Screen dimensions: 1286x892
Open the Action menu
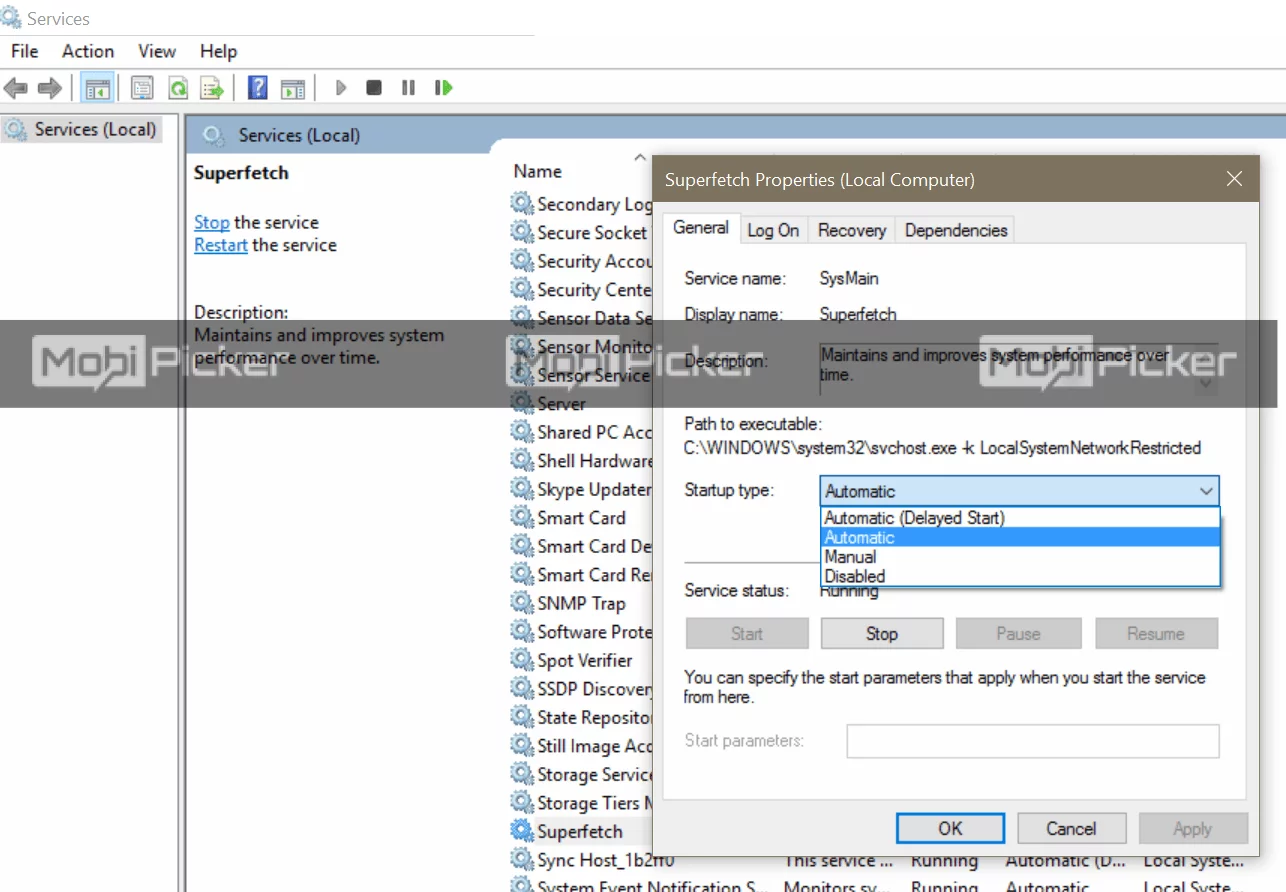88,51
